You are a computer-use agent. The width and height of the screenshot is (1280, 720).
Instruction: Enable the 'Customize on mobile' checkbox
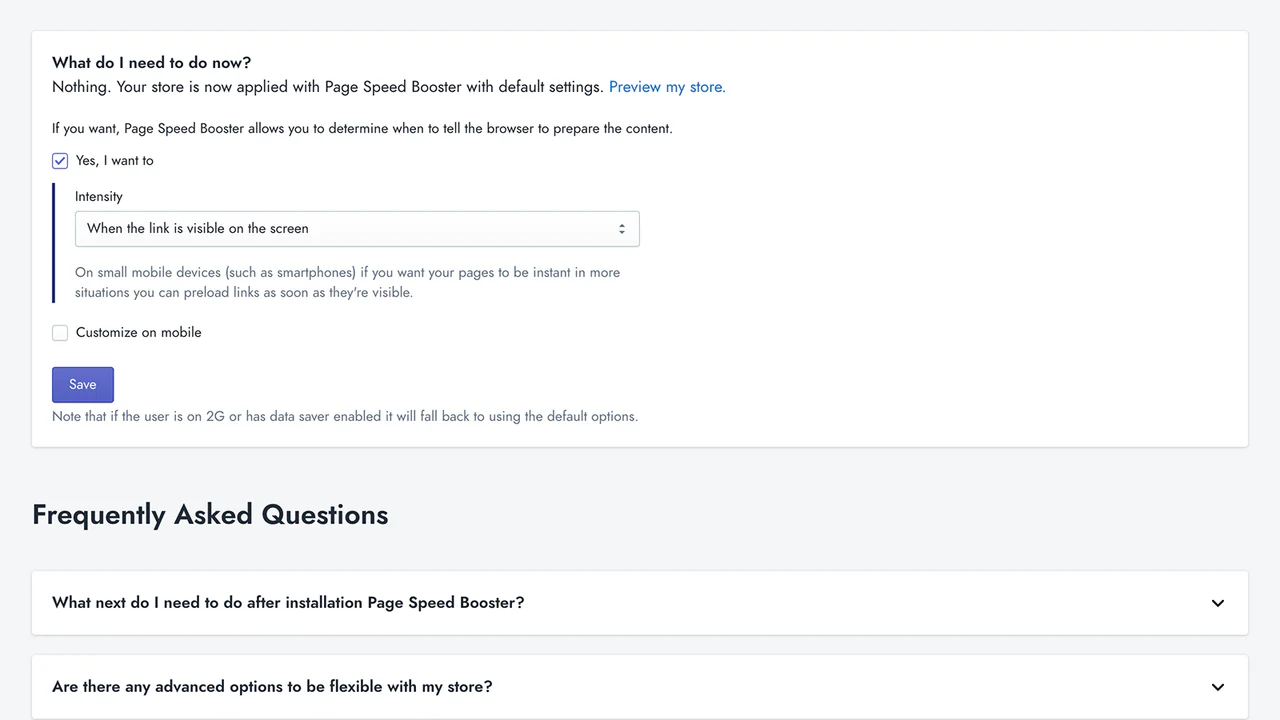(x=60, y=333)
